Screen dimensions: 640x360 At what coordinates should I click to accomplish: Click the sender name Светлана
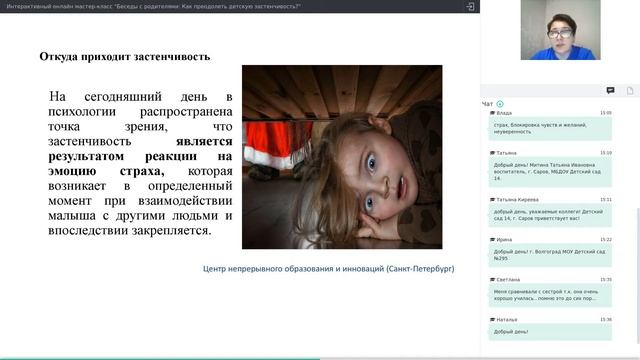tap(508, 280)
